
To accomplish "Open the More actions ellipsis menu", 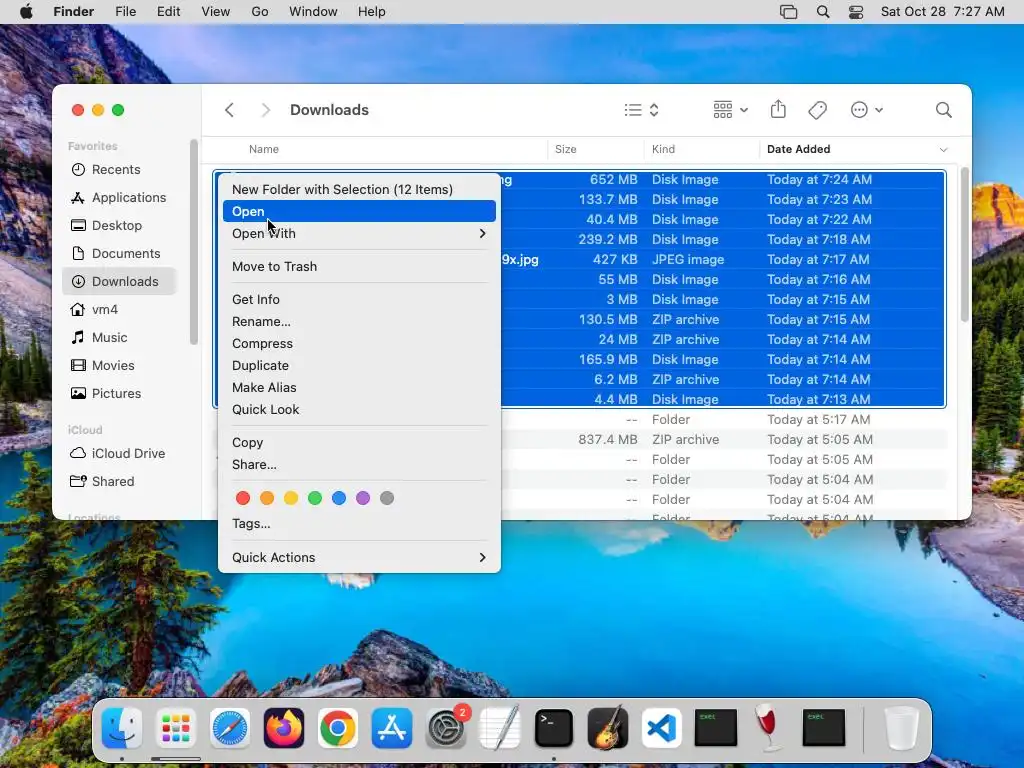I will tap(867, 110).
